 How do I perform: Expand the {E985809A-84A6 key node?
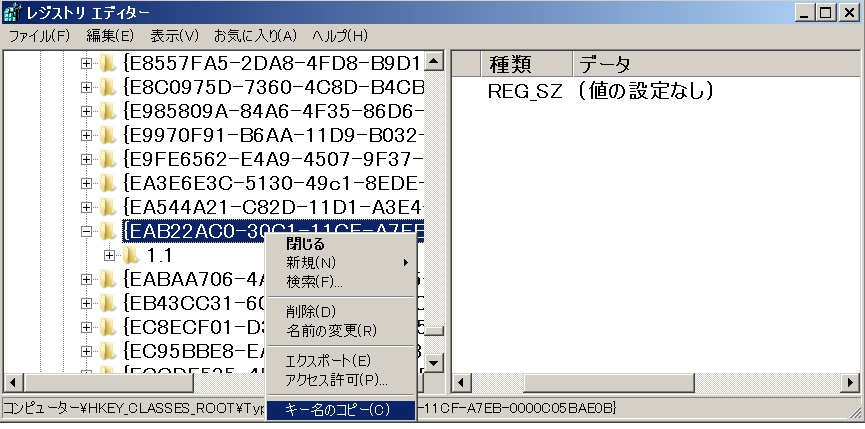(86, 111)
